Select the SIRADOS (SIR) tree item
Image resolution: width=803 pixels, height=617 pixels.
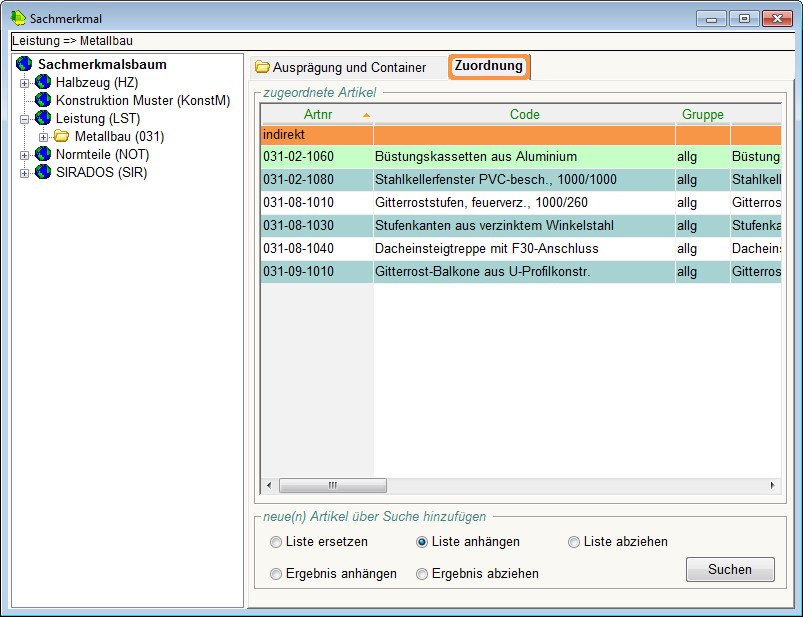101,172
